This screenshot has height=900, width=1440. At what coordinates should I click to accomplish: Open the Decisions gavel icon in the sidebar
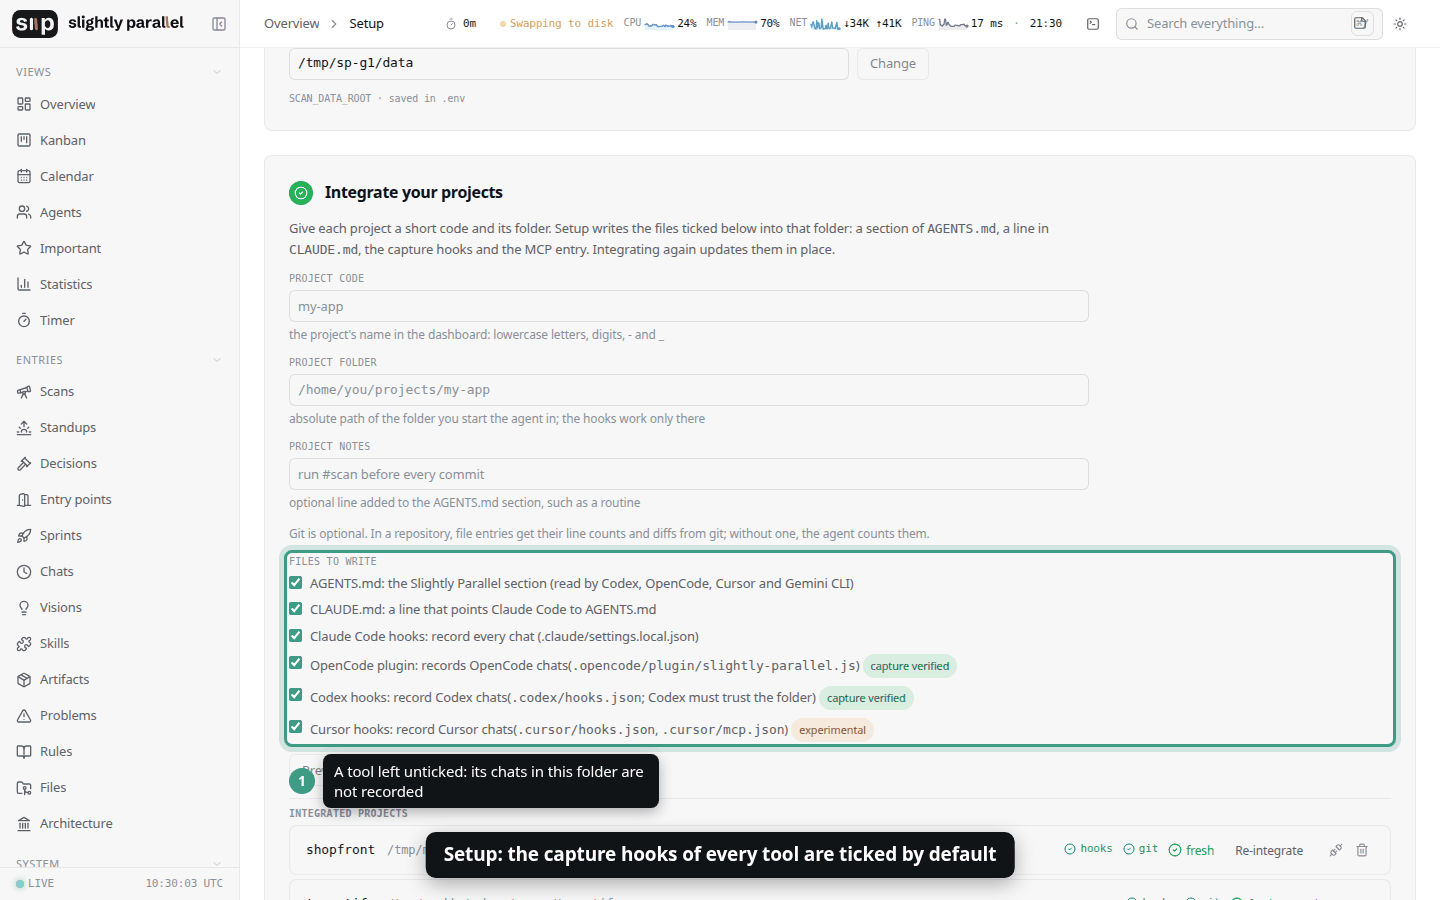(24, 463)
